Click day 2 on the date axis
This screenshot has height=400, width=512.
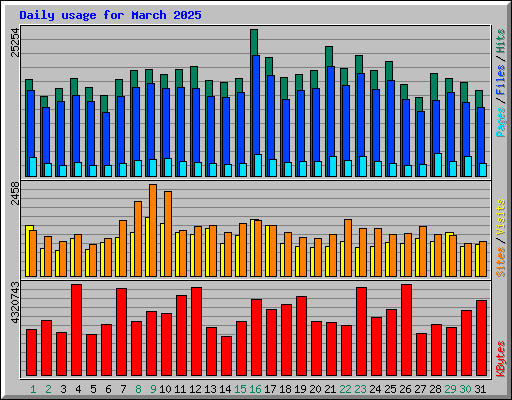(x=48, y=389)
